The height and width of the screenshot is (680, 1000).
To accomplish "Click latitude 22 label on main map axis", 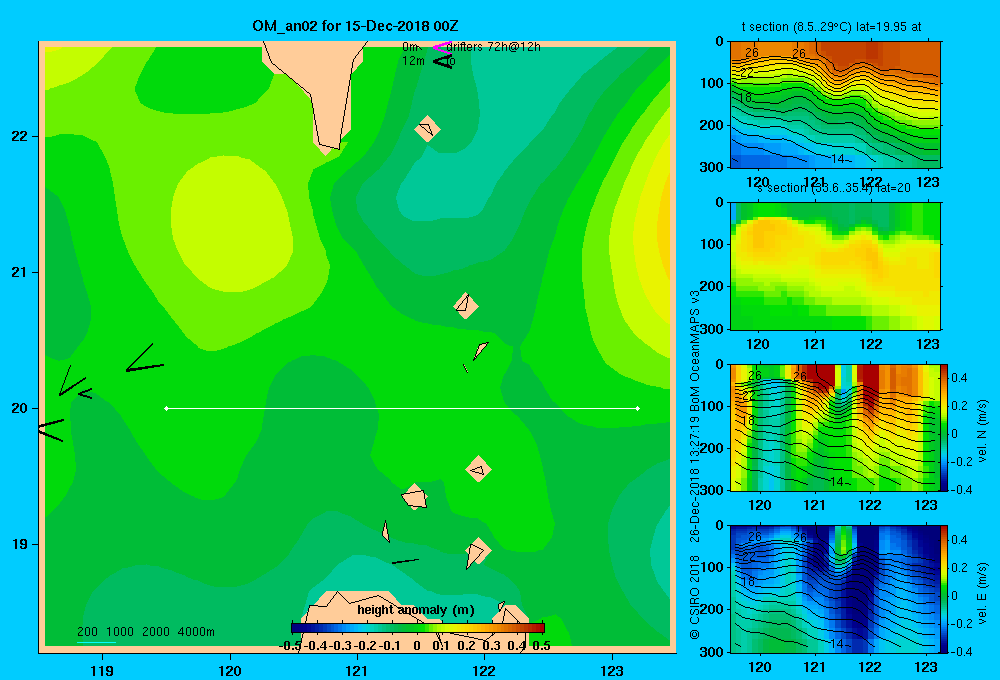I will (19, 137).
